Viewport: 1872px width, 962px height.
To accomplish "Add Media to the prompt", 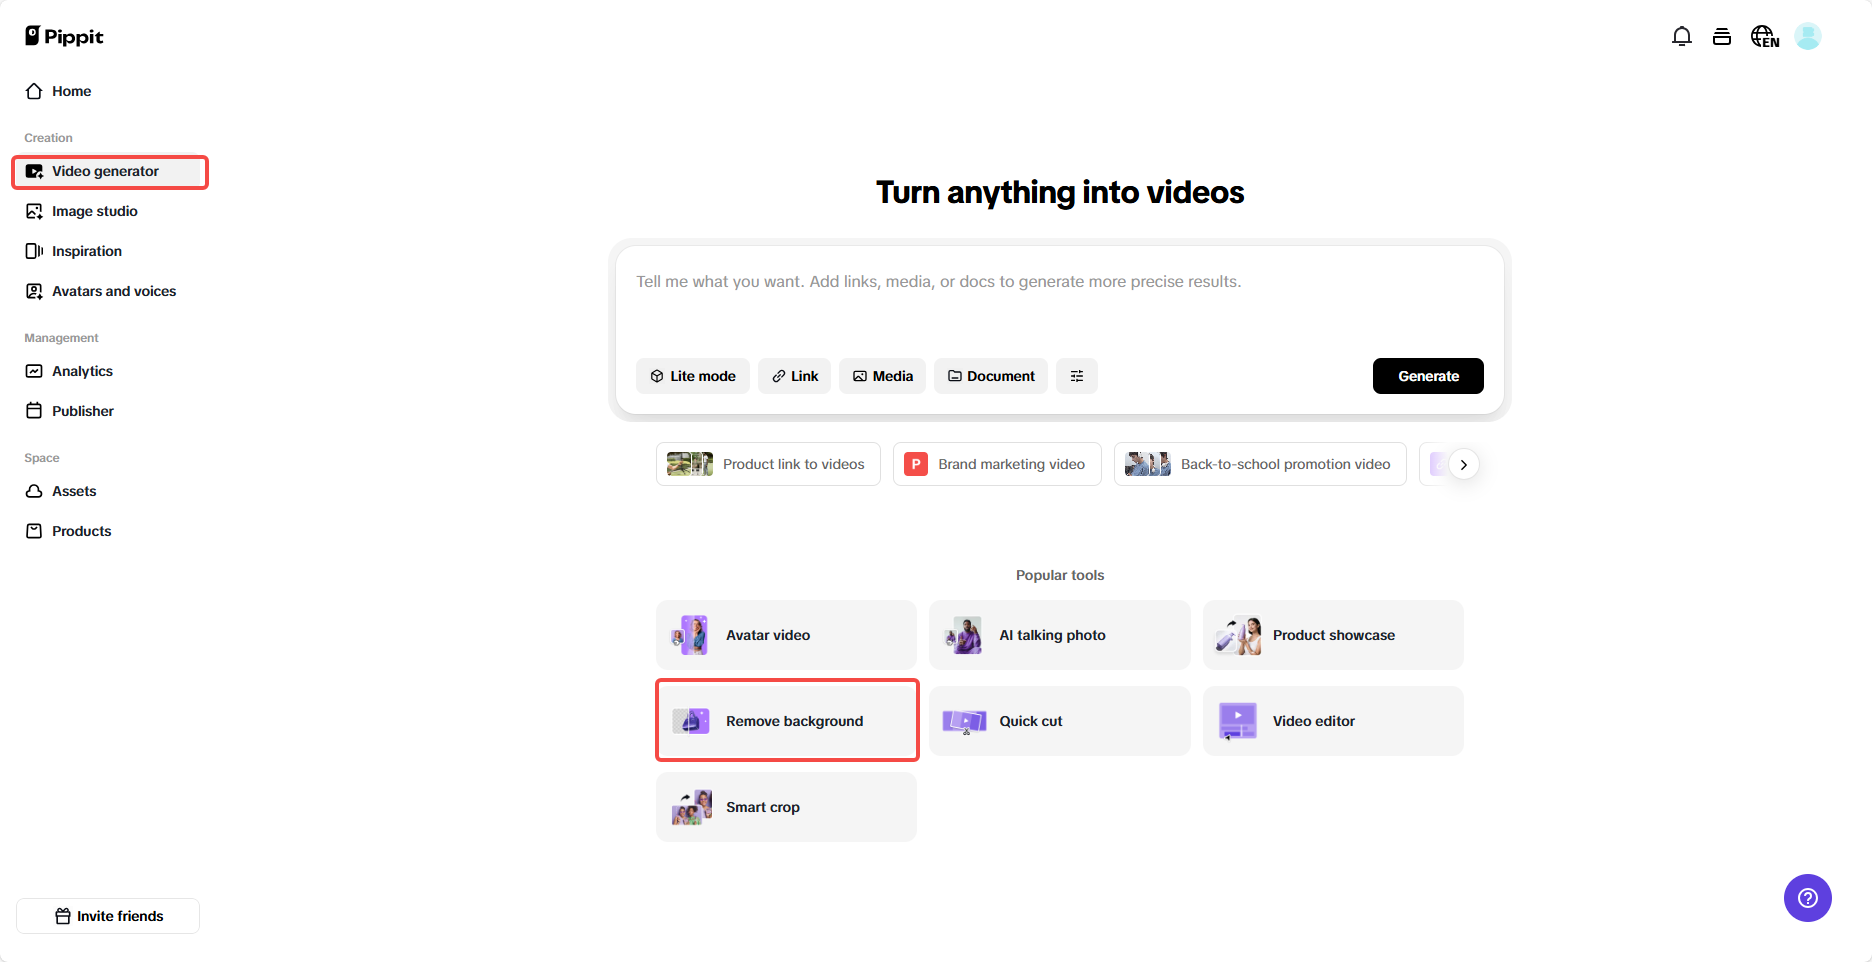I will (x=883, y=376).
